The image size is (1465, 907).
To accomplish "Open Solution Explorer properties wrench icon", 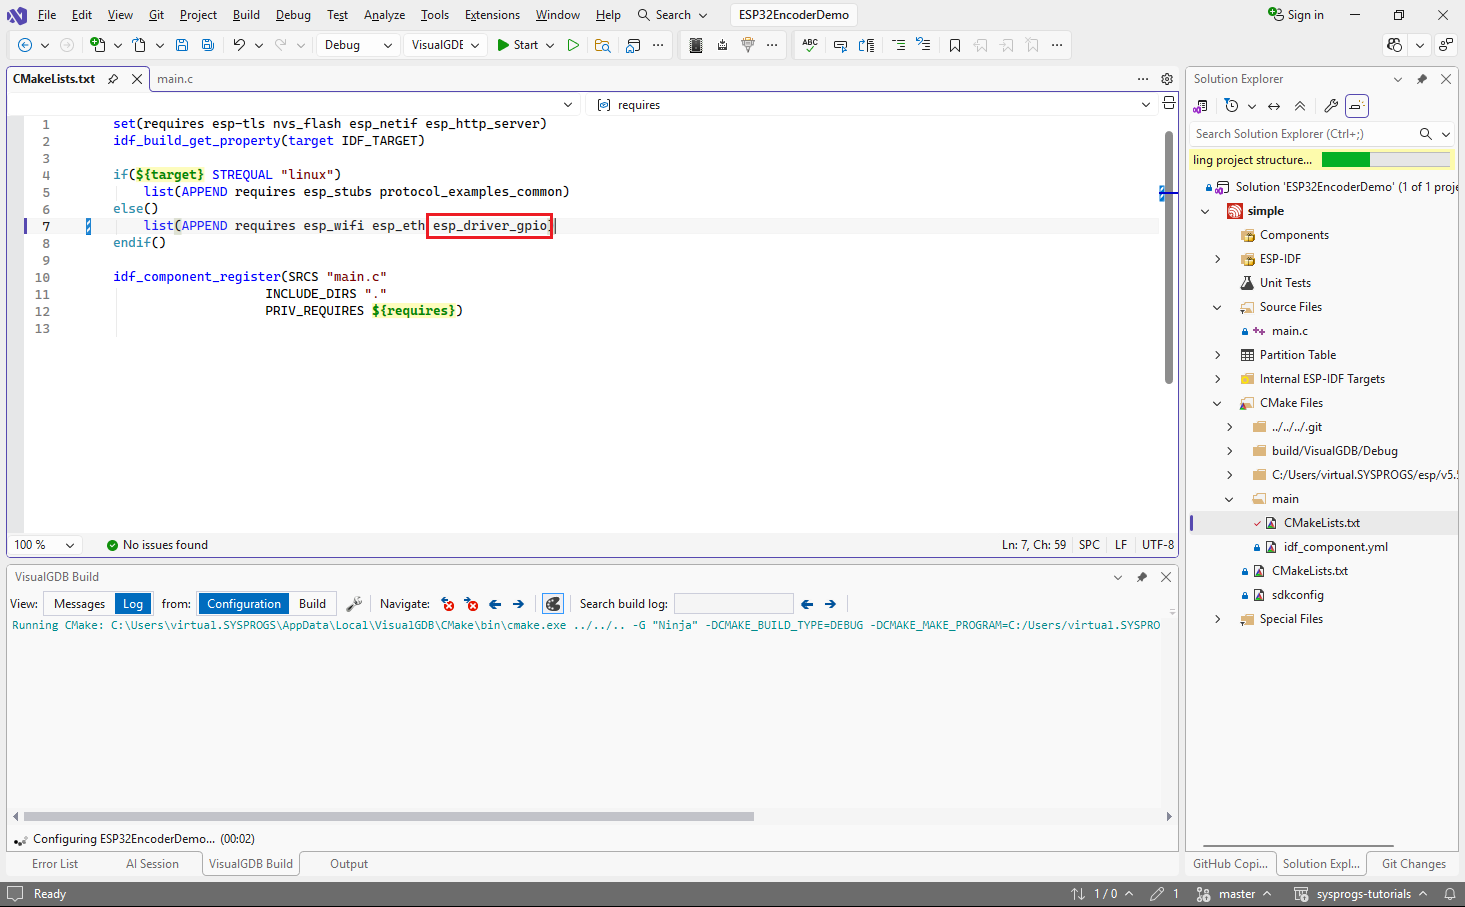I will (1330, 106).
